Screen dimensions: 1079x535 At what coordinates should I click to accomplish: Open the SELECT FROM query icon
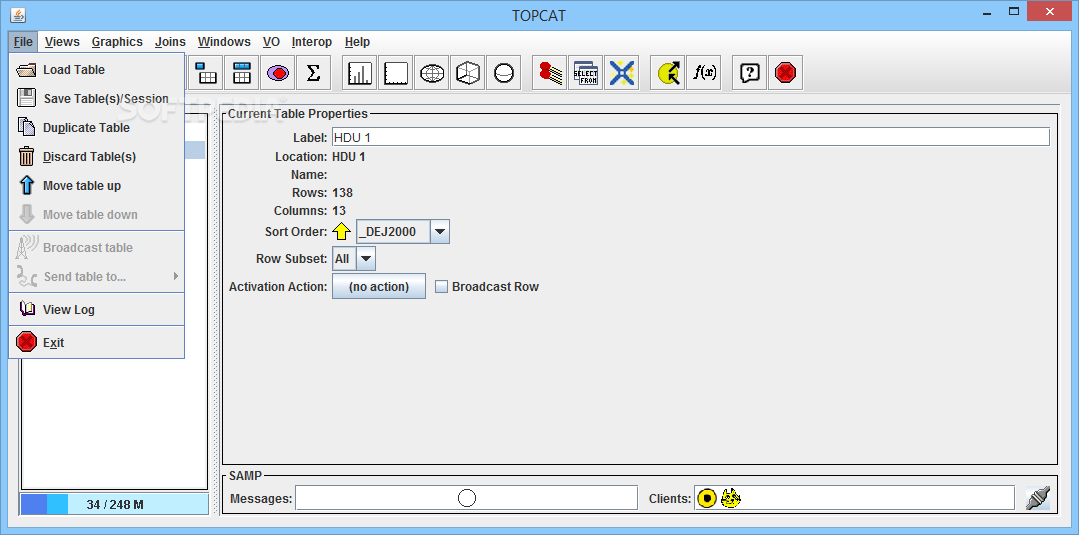click(x=586, y=72)
